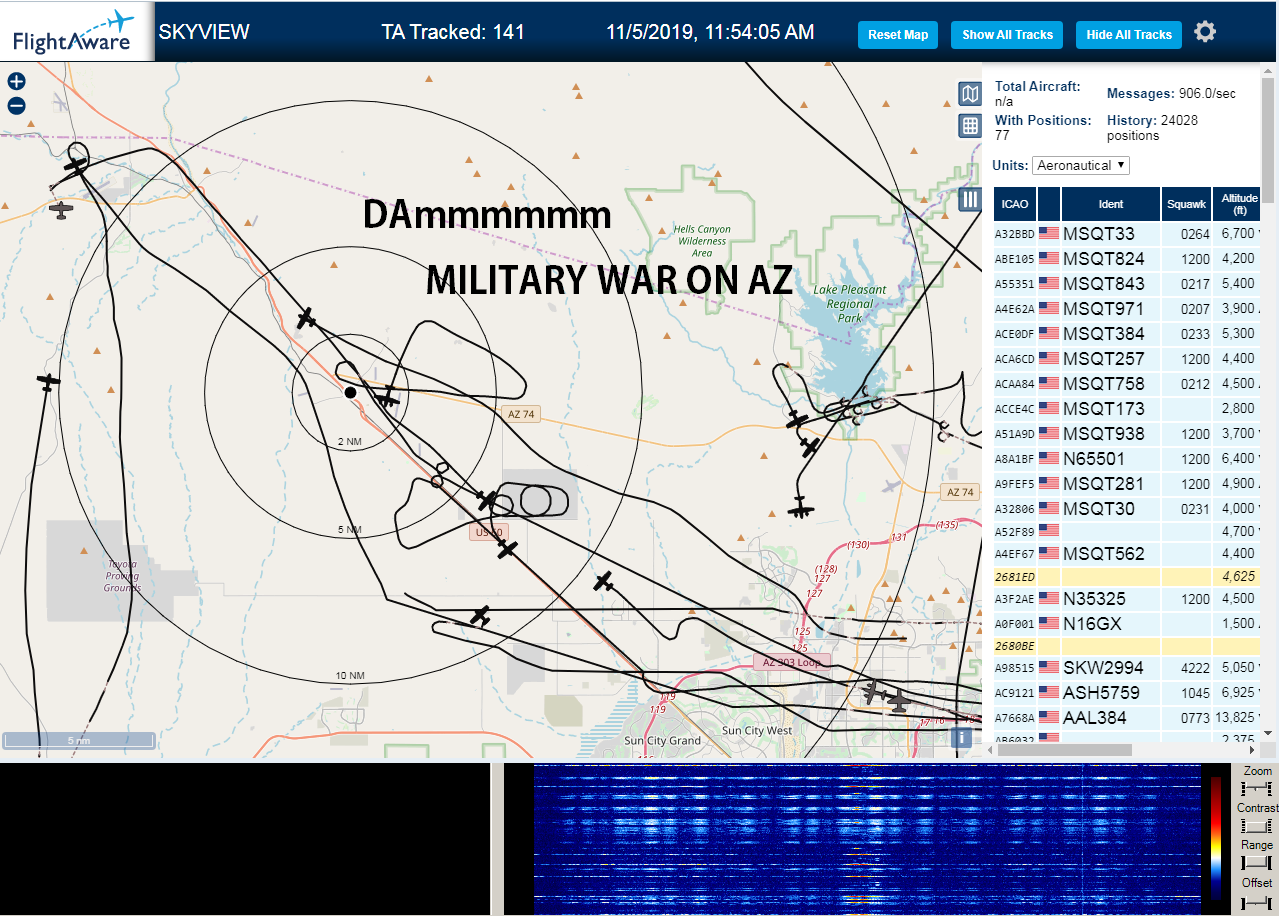Screen dimensions: 1279x917
Task: Adjust the waterfall Contrast slider
Action: tap(1256, 826)
